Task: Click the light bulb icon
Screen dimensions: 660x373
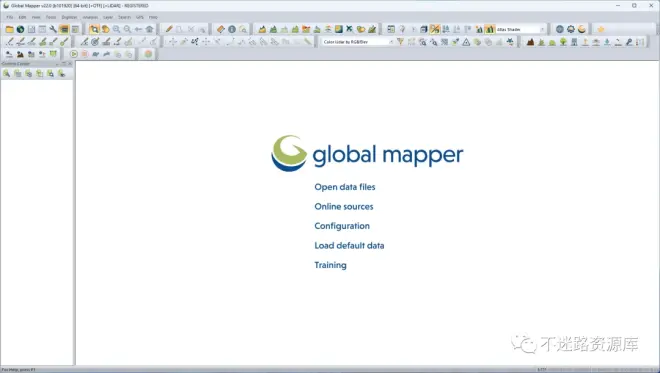Action: (x=402, y=29)
